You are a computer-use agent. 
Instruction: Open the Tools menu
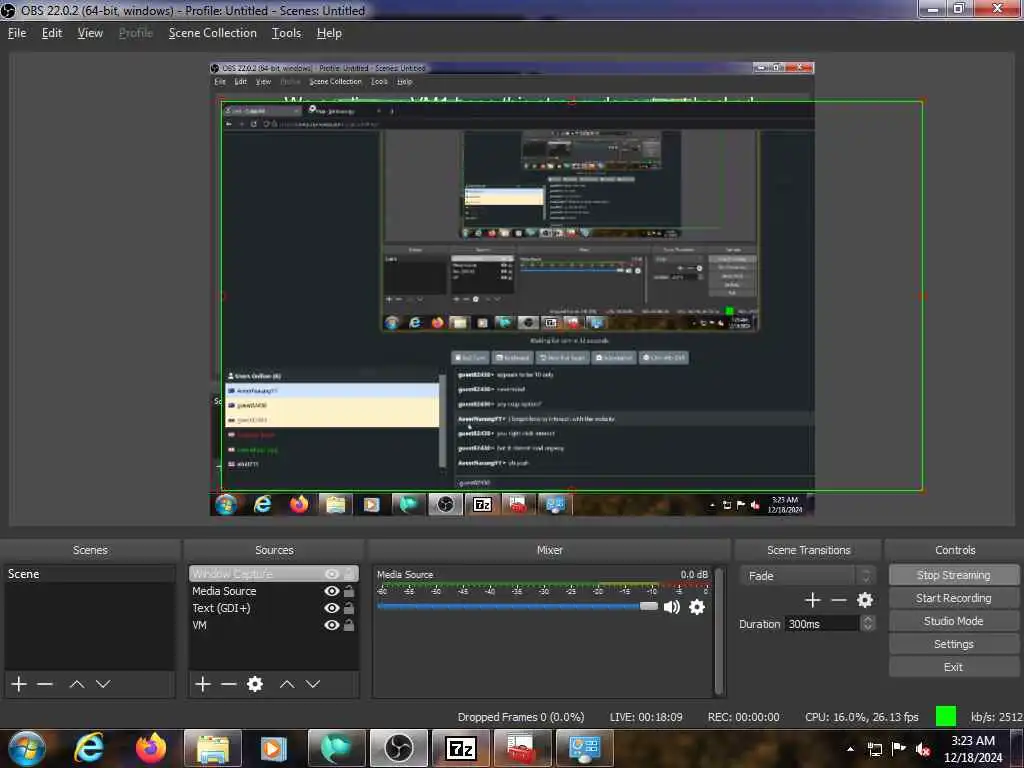tap(287, 33)
